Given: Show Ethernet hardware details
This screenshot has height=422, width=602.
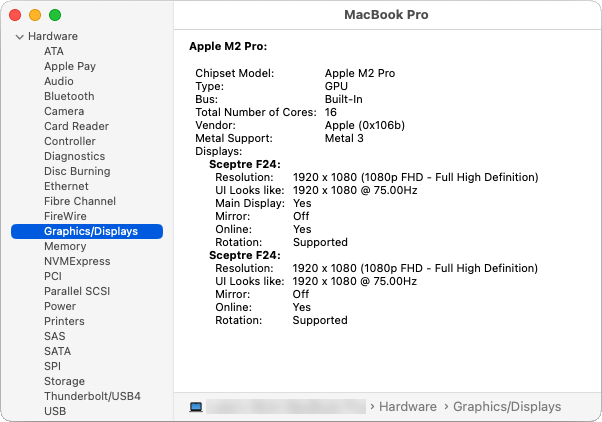Looking at the screenshot, I should click(66, 186).
